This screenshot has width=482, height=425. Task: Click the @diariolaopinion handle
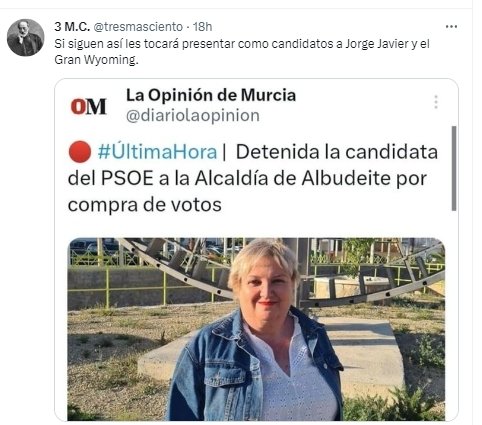(193, 115)
